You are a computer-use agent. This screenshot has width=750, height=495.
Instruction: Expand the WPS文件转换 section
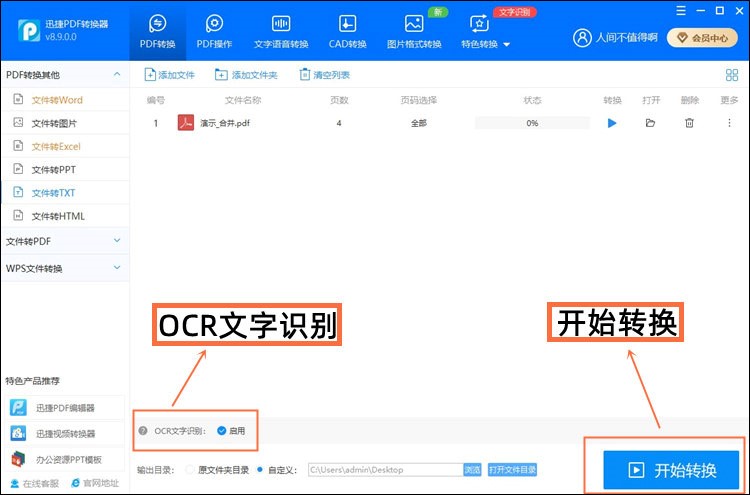pos(65,268)
